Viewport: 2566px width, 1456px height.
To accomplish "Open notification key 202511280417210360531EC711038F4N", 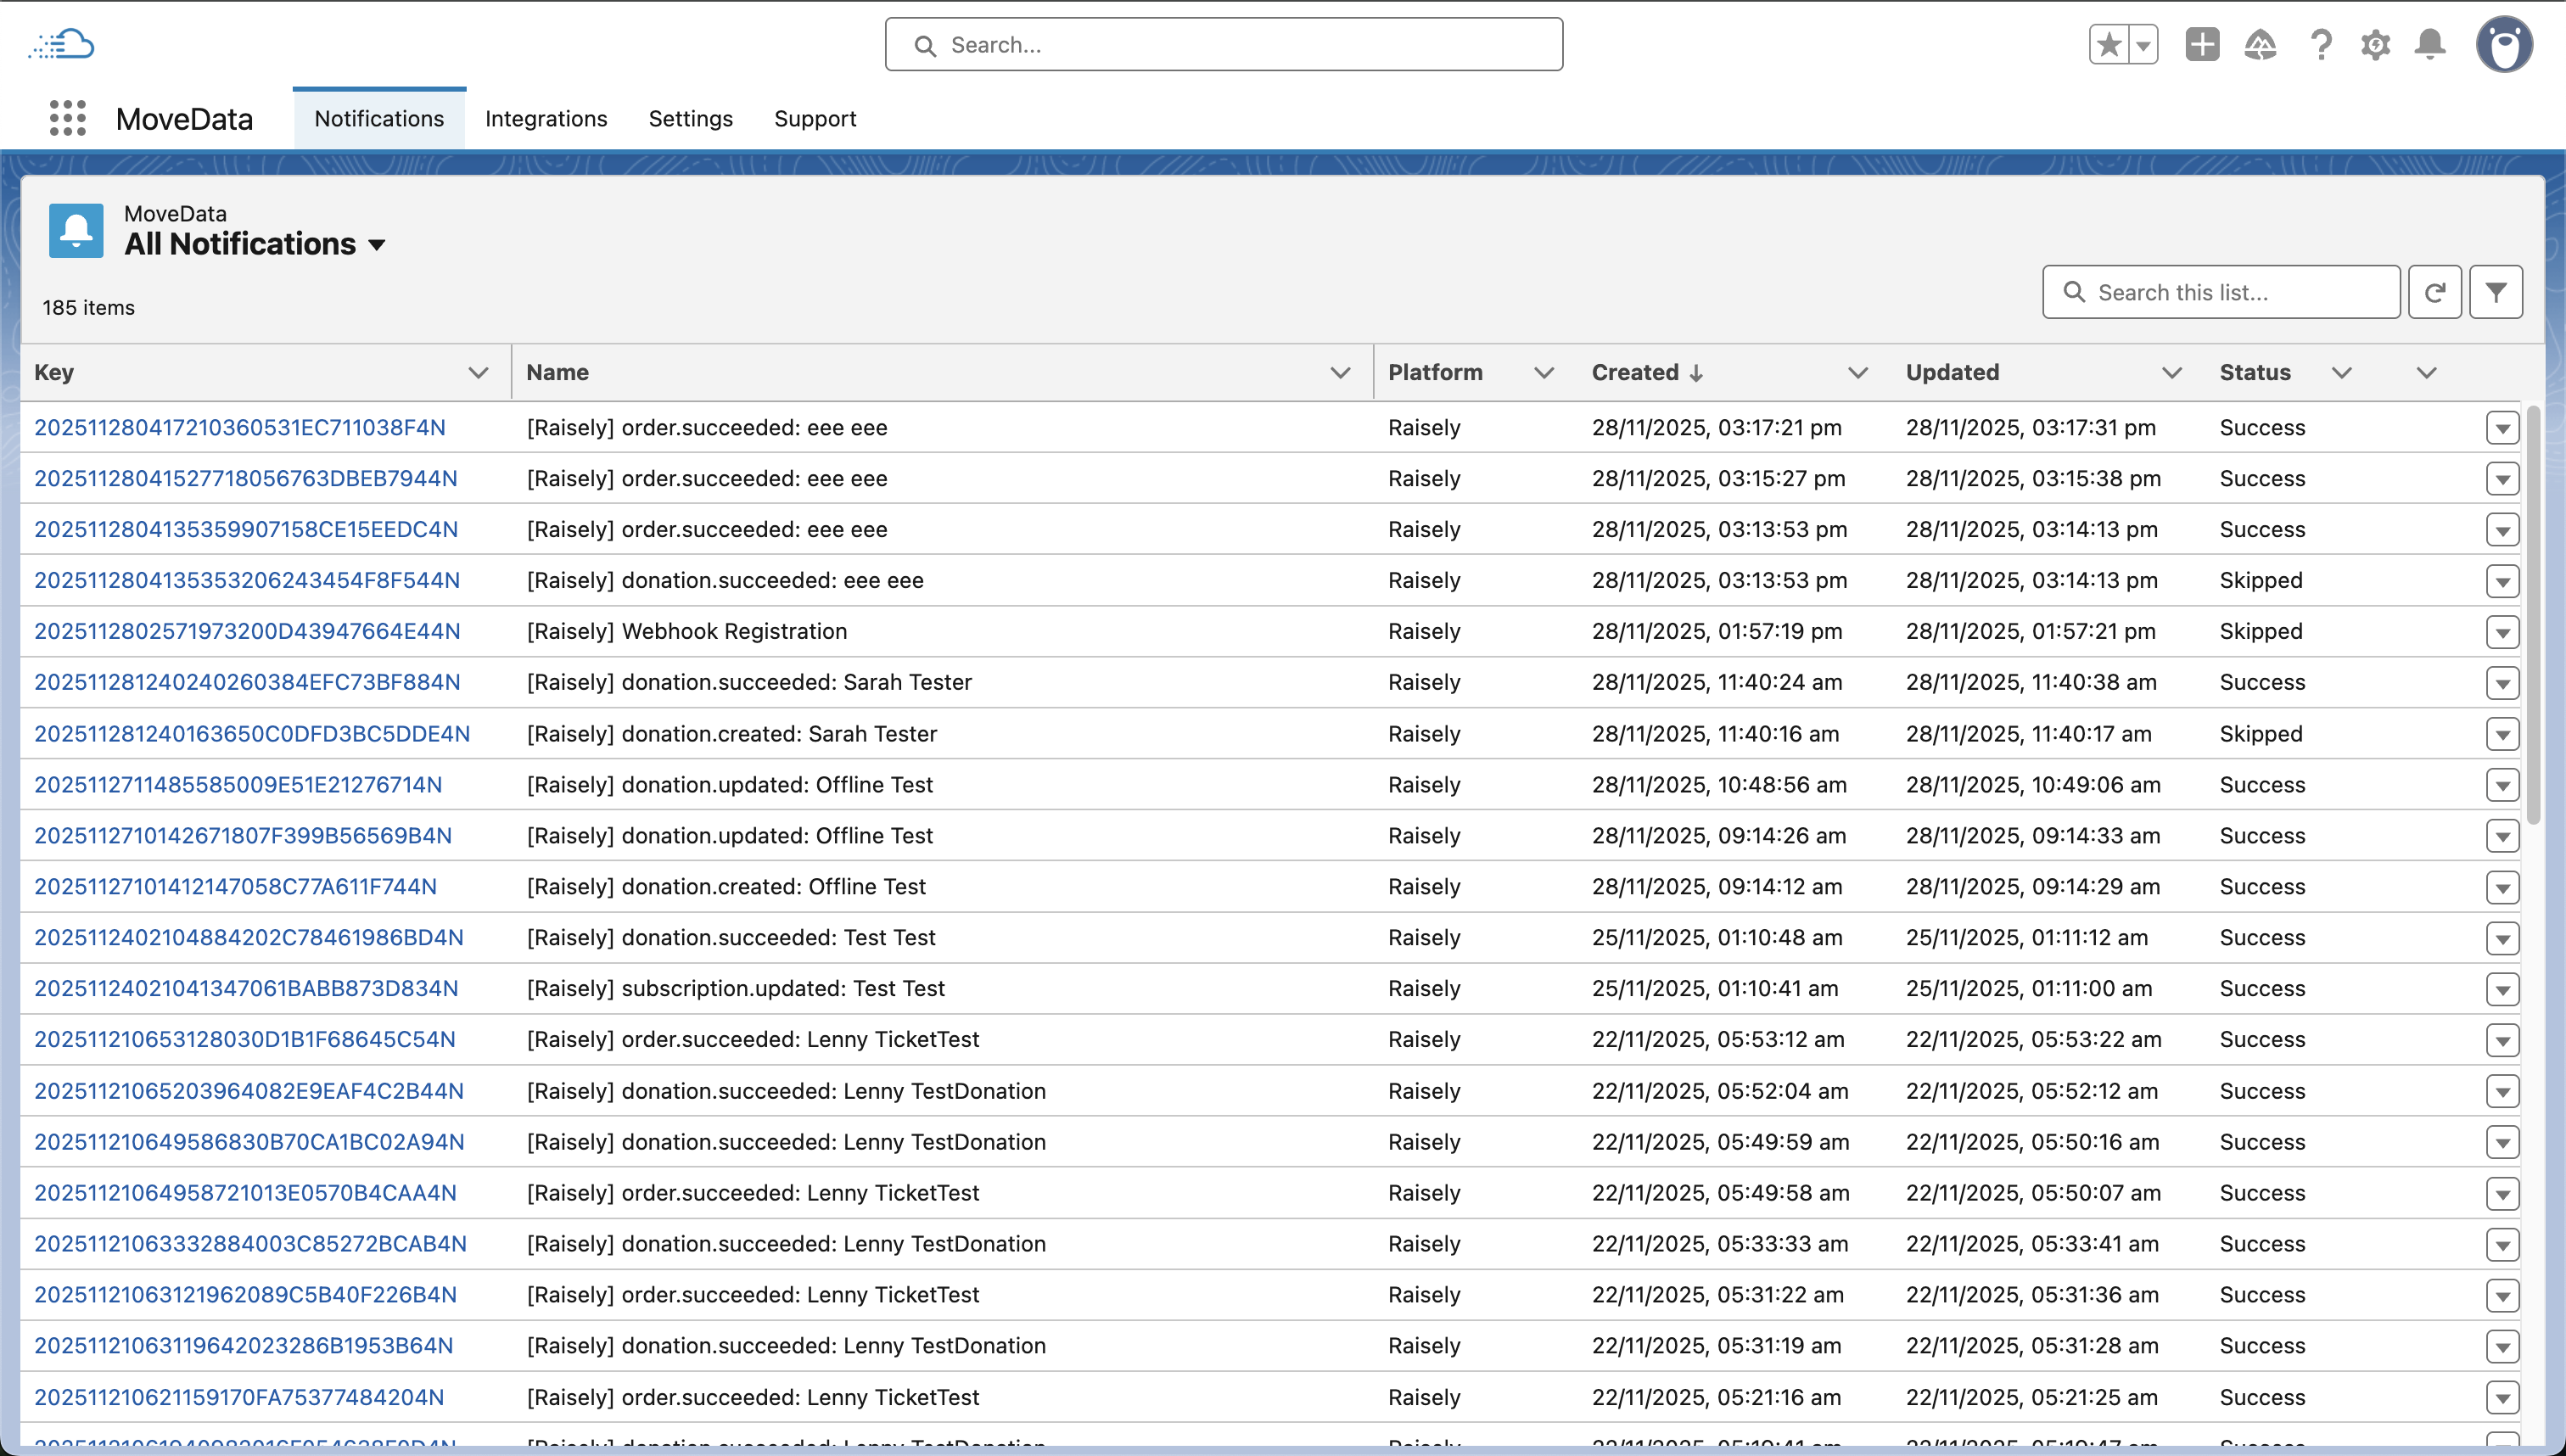I will [x=240, y=427].
